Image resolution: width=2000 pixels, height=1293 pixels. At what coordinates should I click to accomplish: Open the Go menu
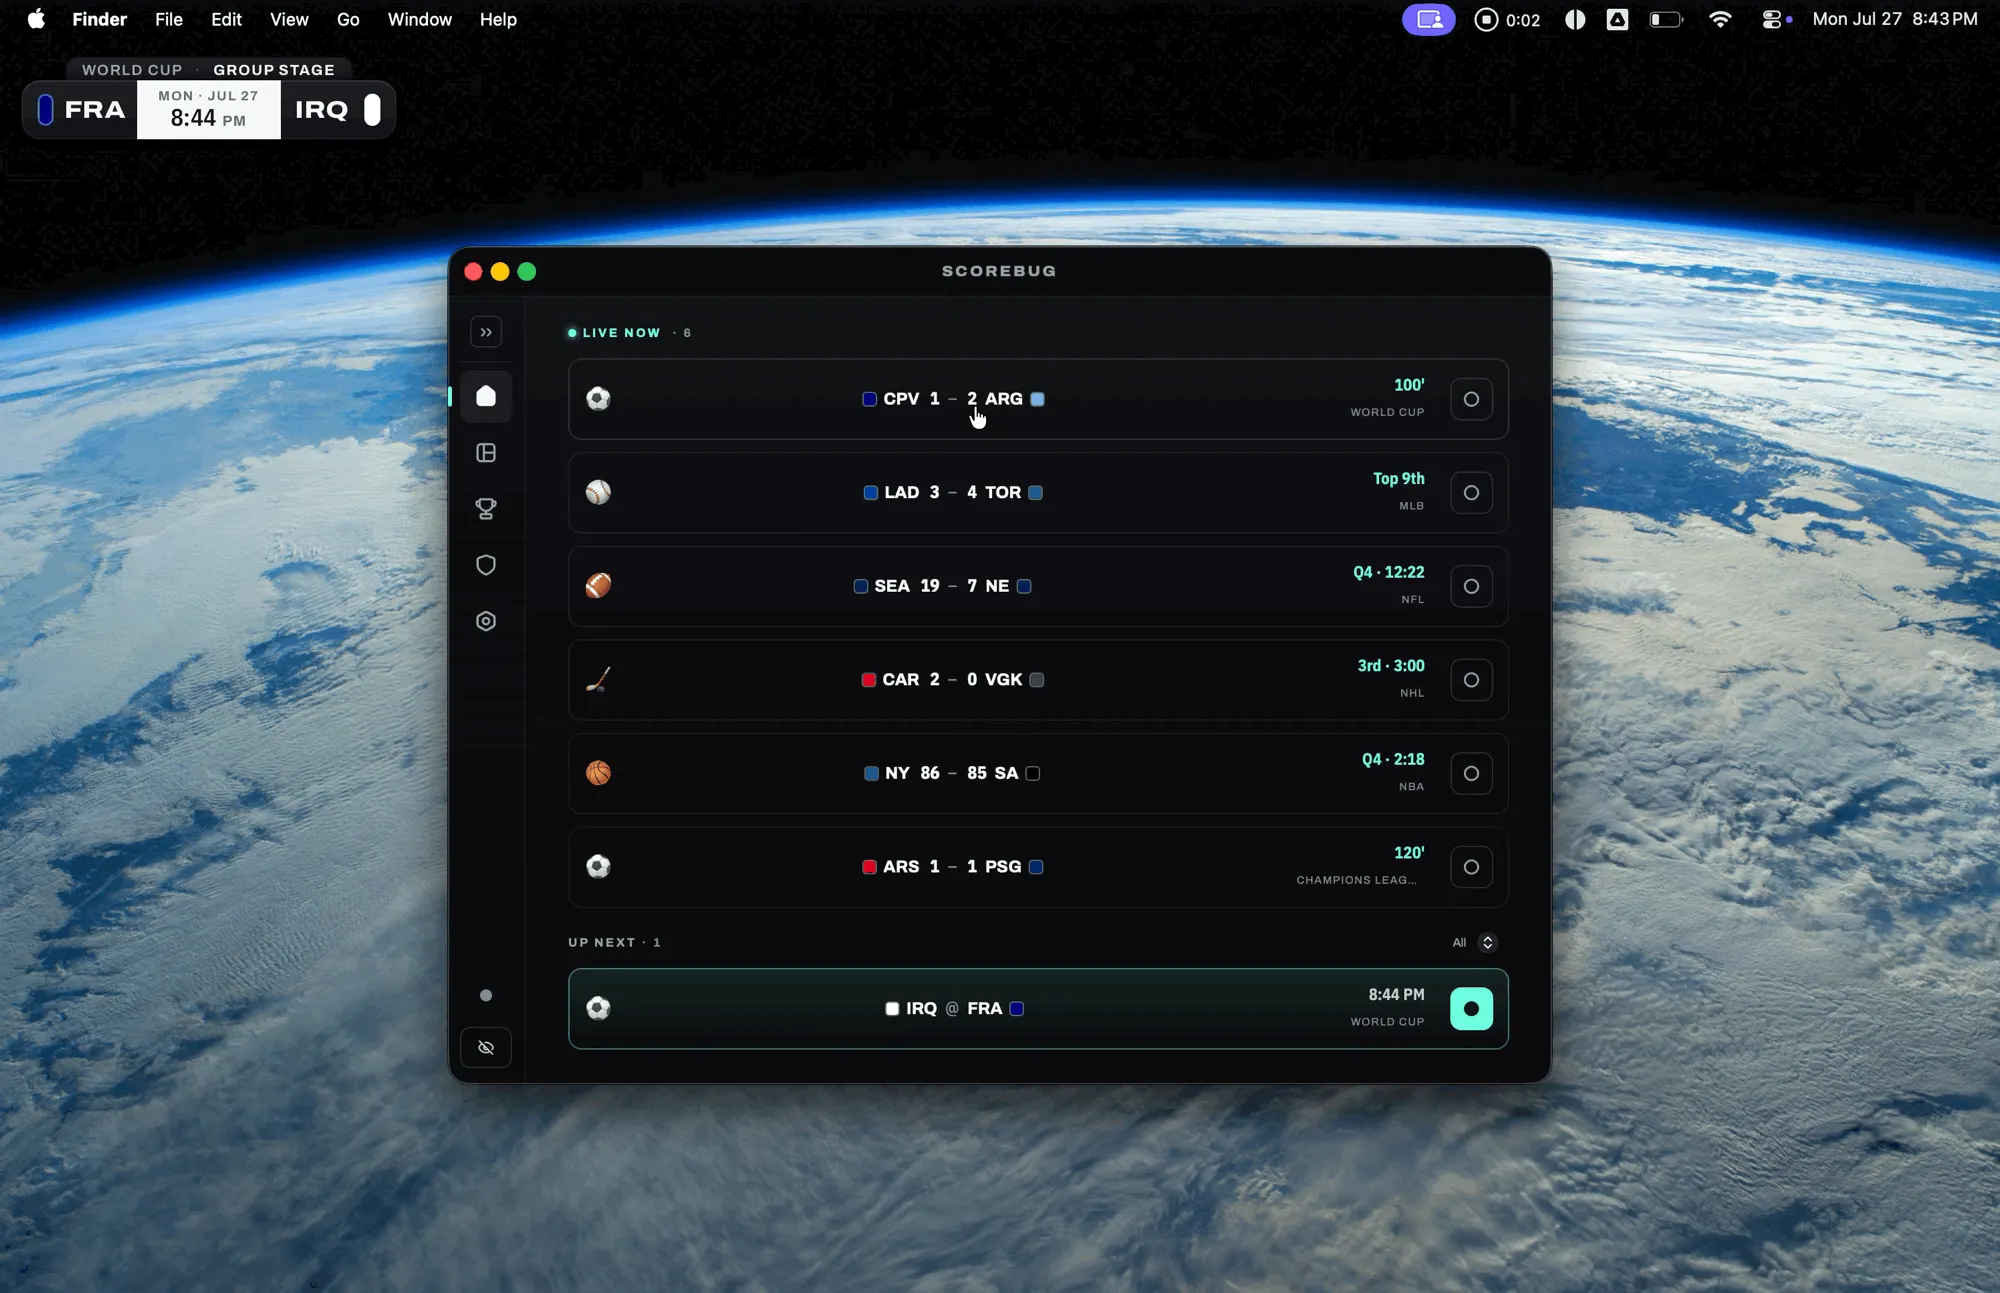(x=348, y=19)
